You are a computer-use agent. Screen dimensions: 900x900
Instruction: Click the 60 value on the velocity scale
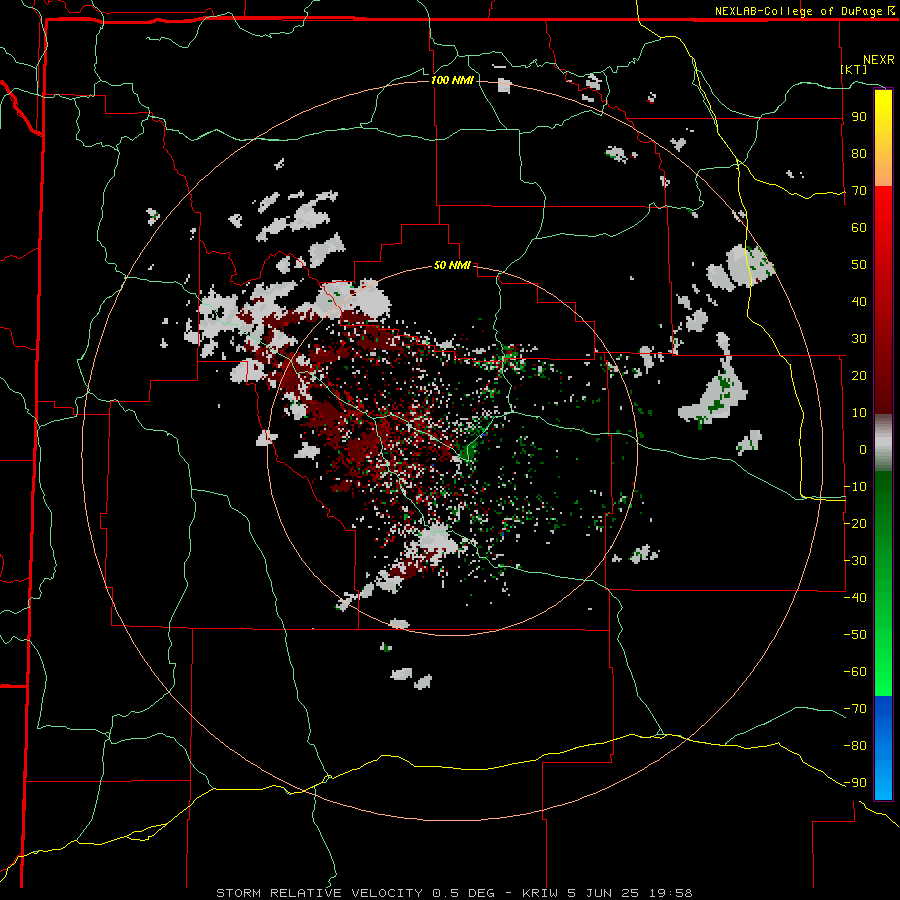(859, 228)
